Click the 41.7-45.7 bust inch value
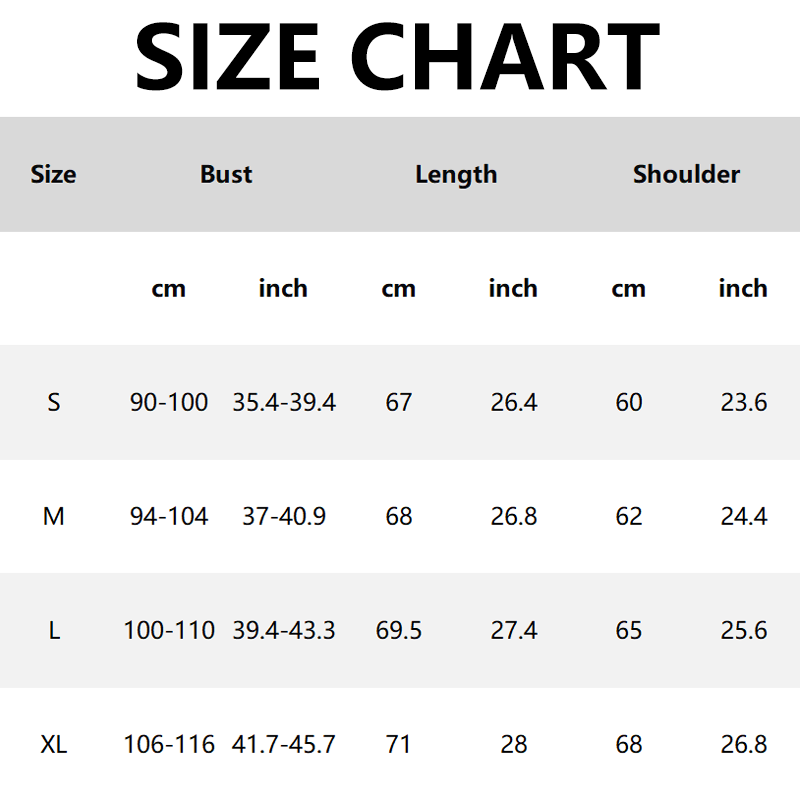Viewport: 800px width, 800px height. tap(284, 744)
